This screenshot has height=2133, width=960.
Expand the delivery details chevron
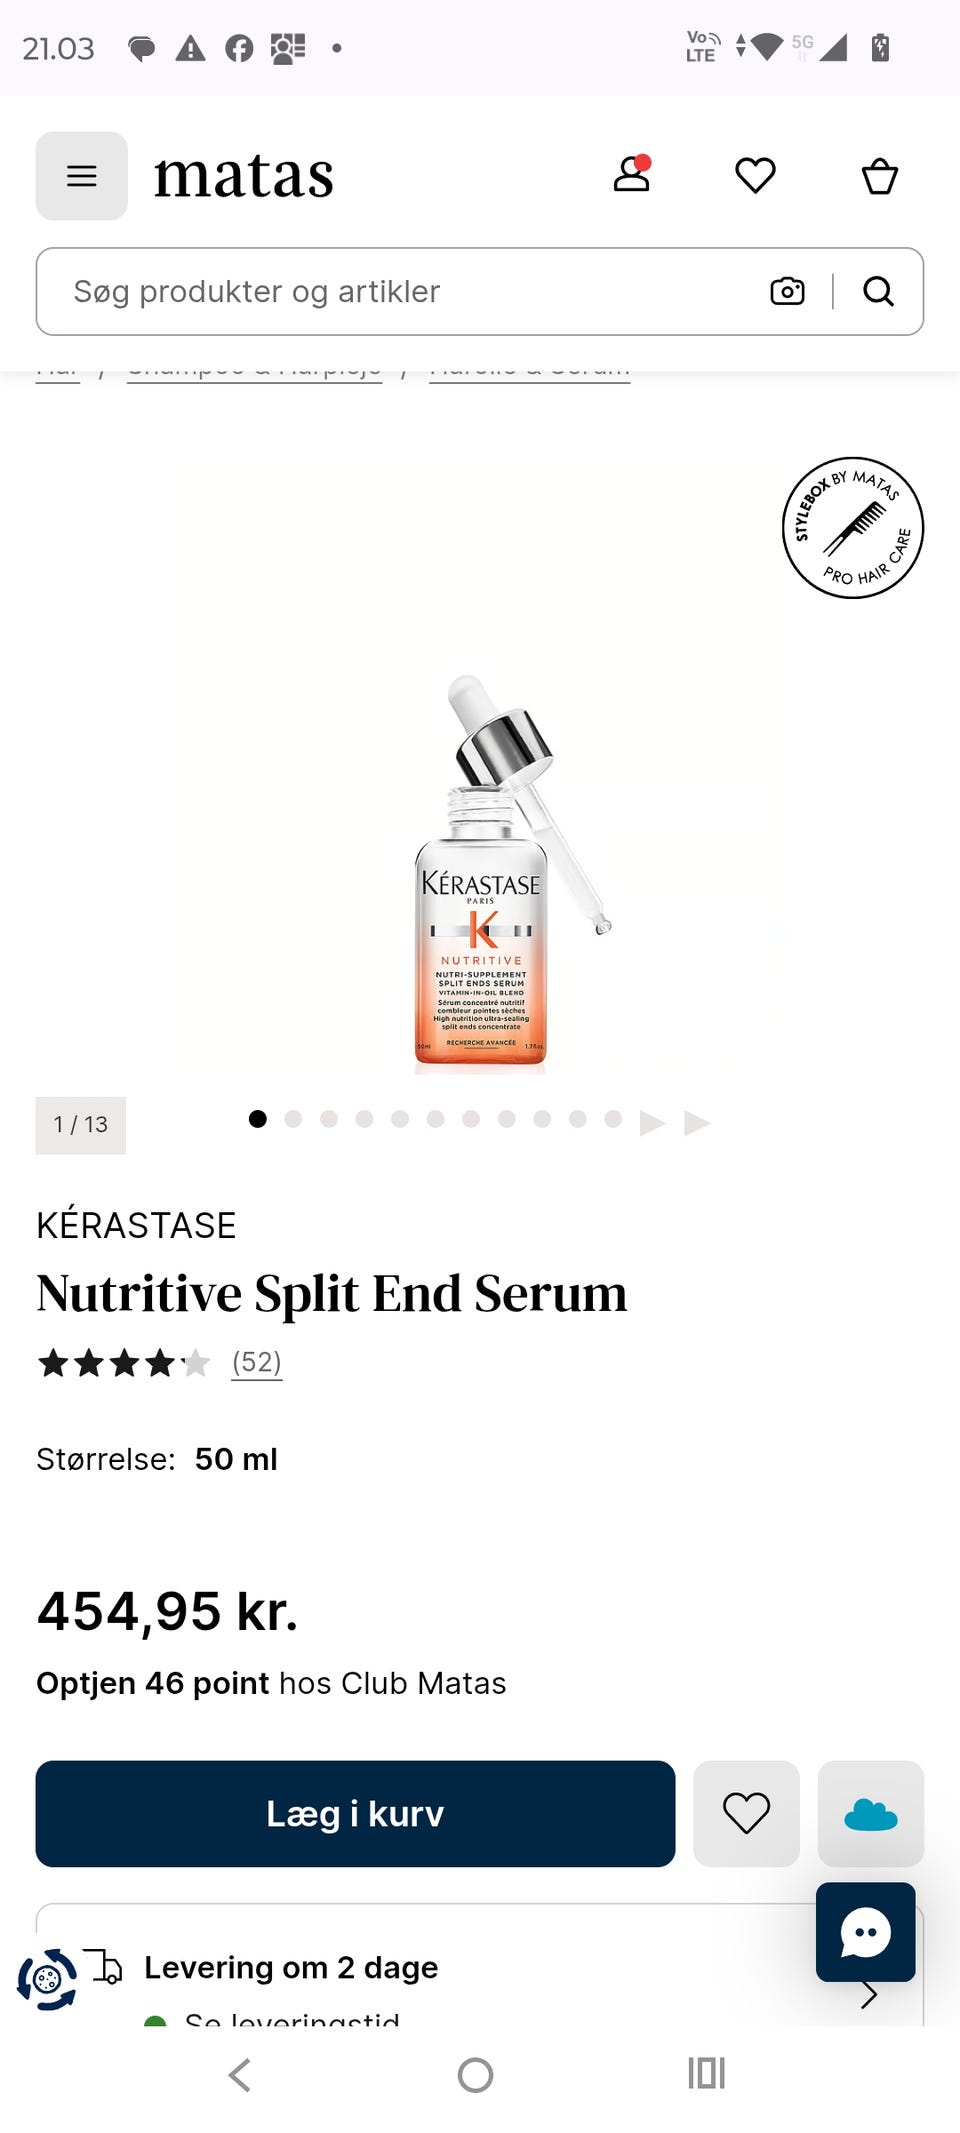tap(869, 1996)
